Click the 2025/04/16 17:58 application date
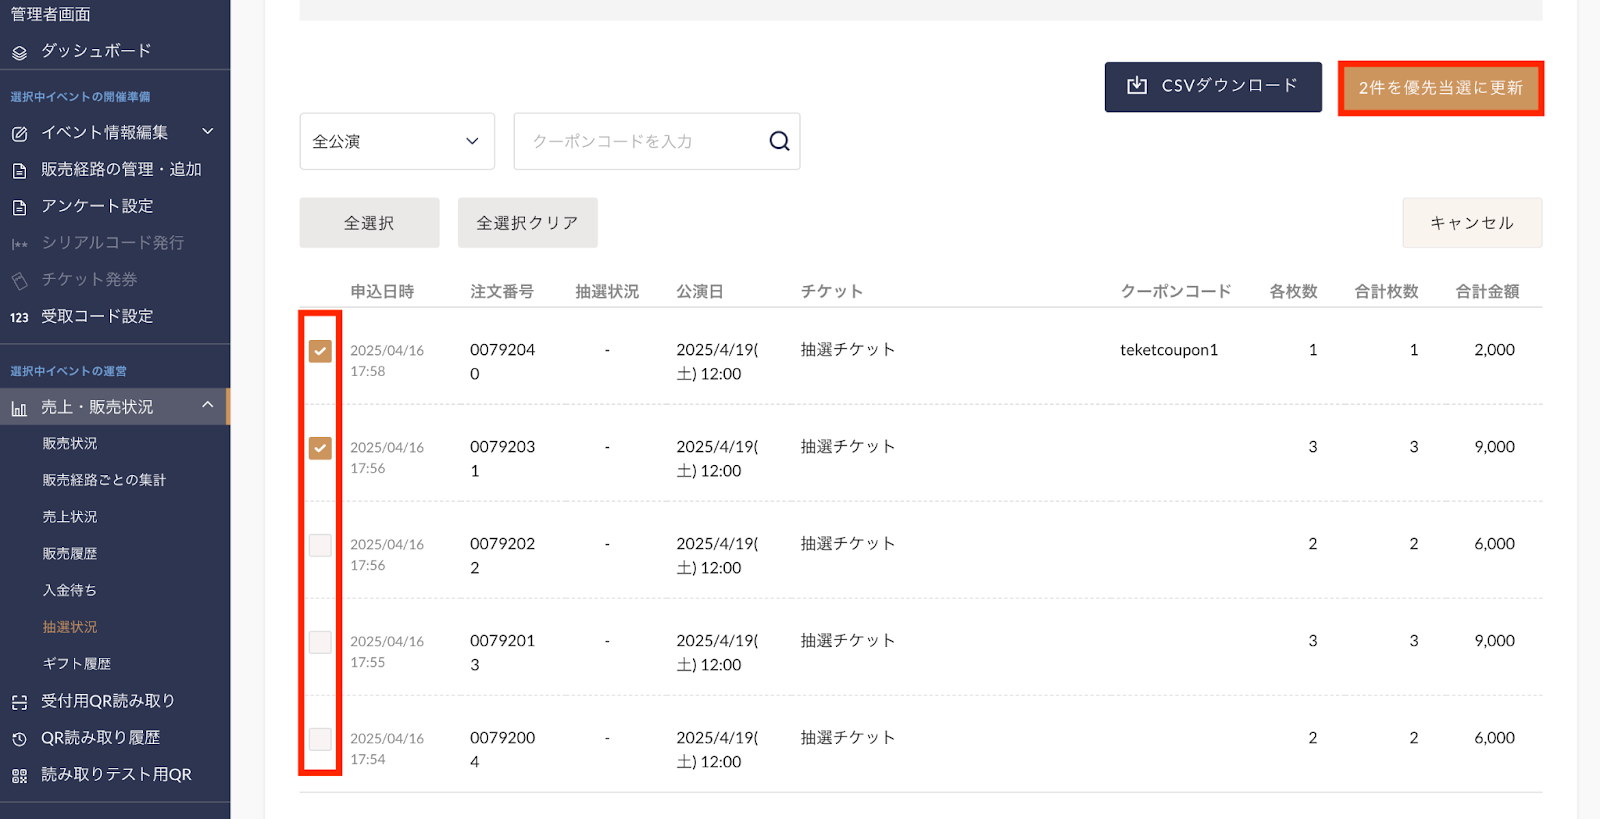 387,361
